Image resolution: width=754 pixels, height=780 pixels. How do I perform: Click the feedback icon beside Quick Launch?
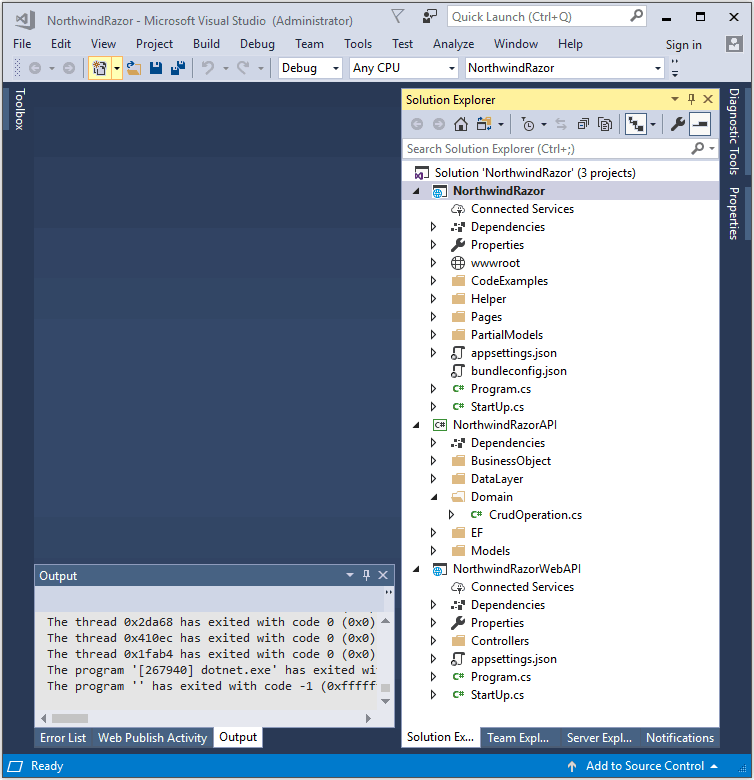429,16
